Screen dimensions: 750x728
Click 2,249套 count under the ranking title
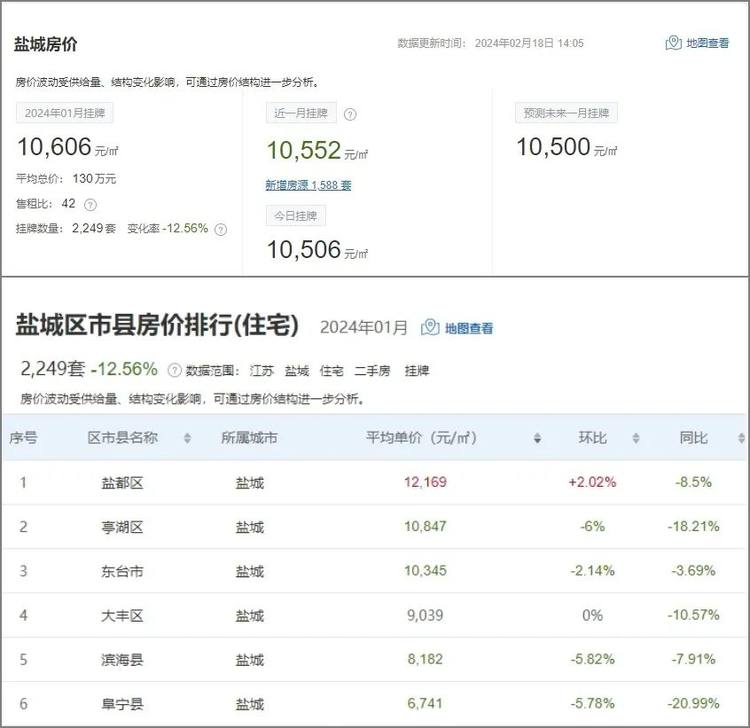pyautogui.click(x=53, y=369)
